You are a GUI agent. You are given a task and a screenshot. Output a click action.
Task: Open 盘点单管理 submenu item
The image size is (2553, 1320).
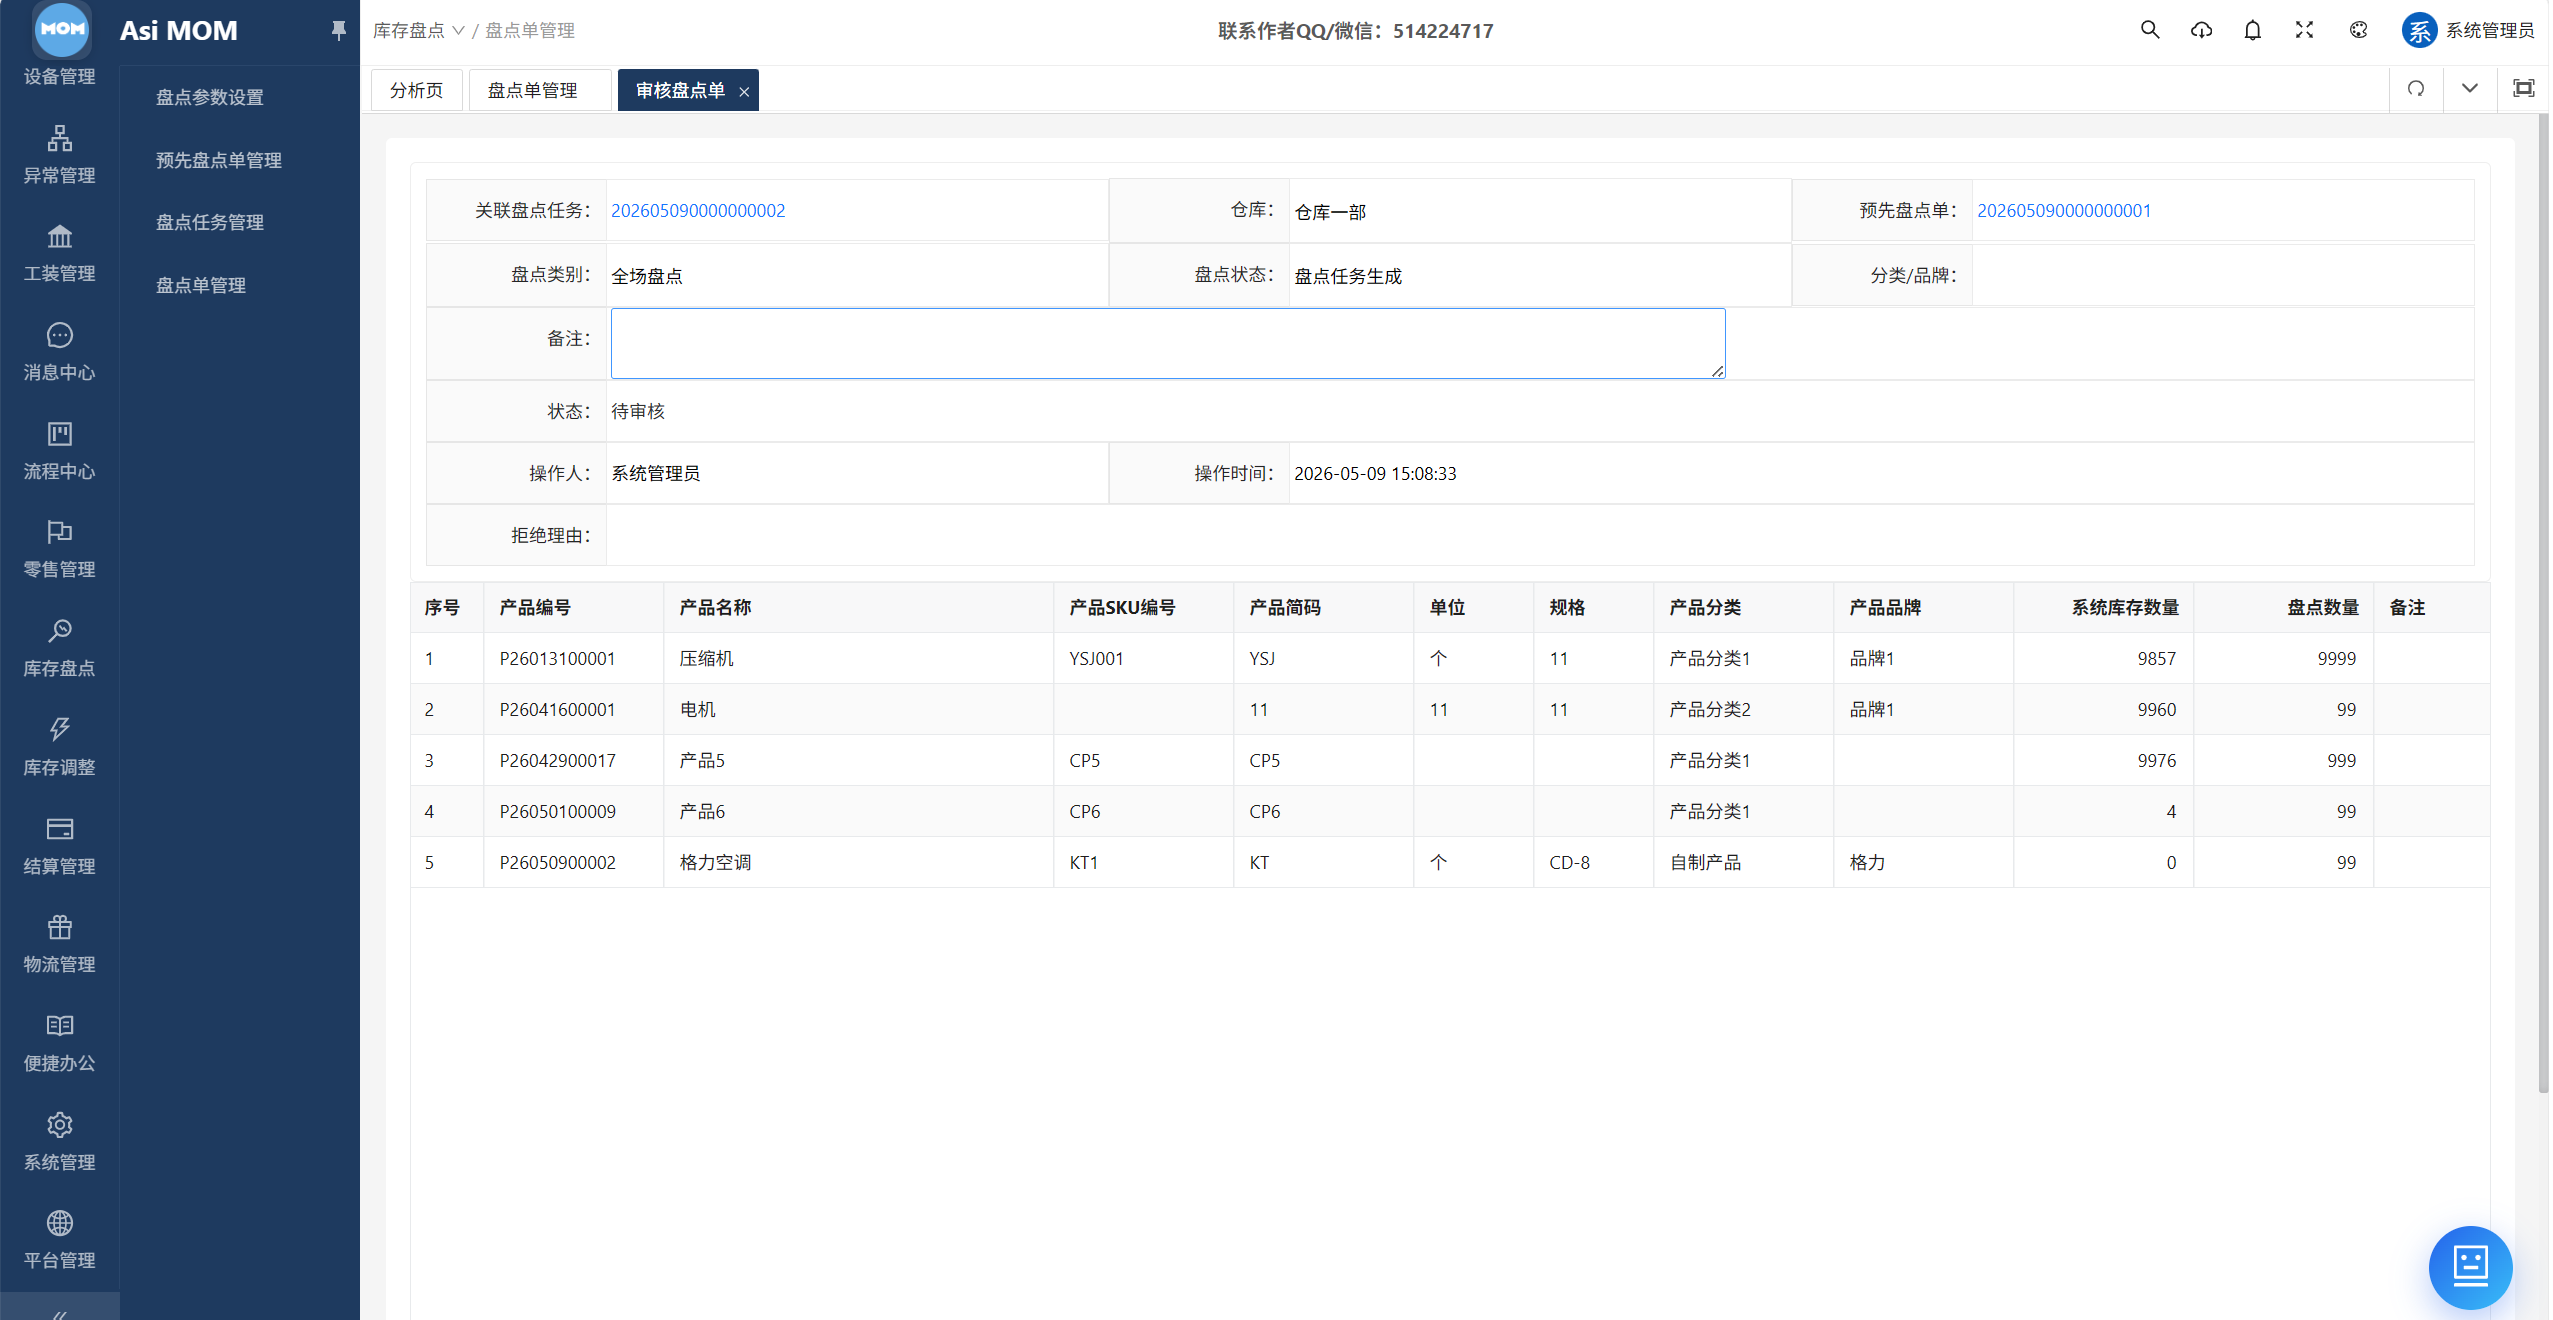tap(200, 285)
